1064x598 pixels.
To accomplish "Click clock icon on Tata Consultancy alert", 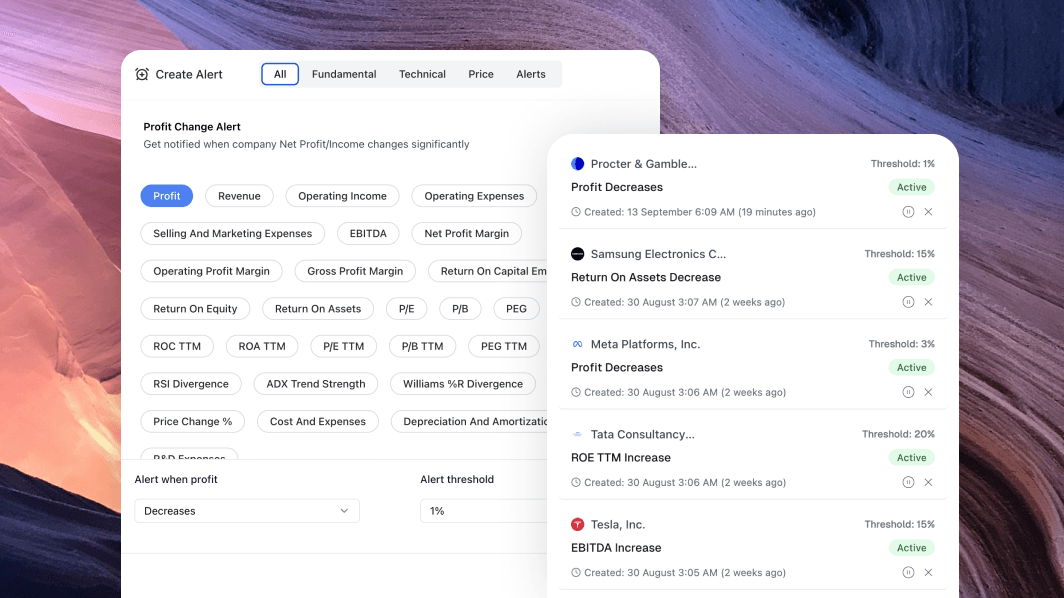I will tap(576, 483).
